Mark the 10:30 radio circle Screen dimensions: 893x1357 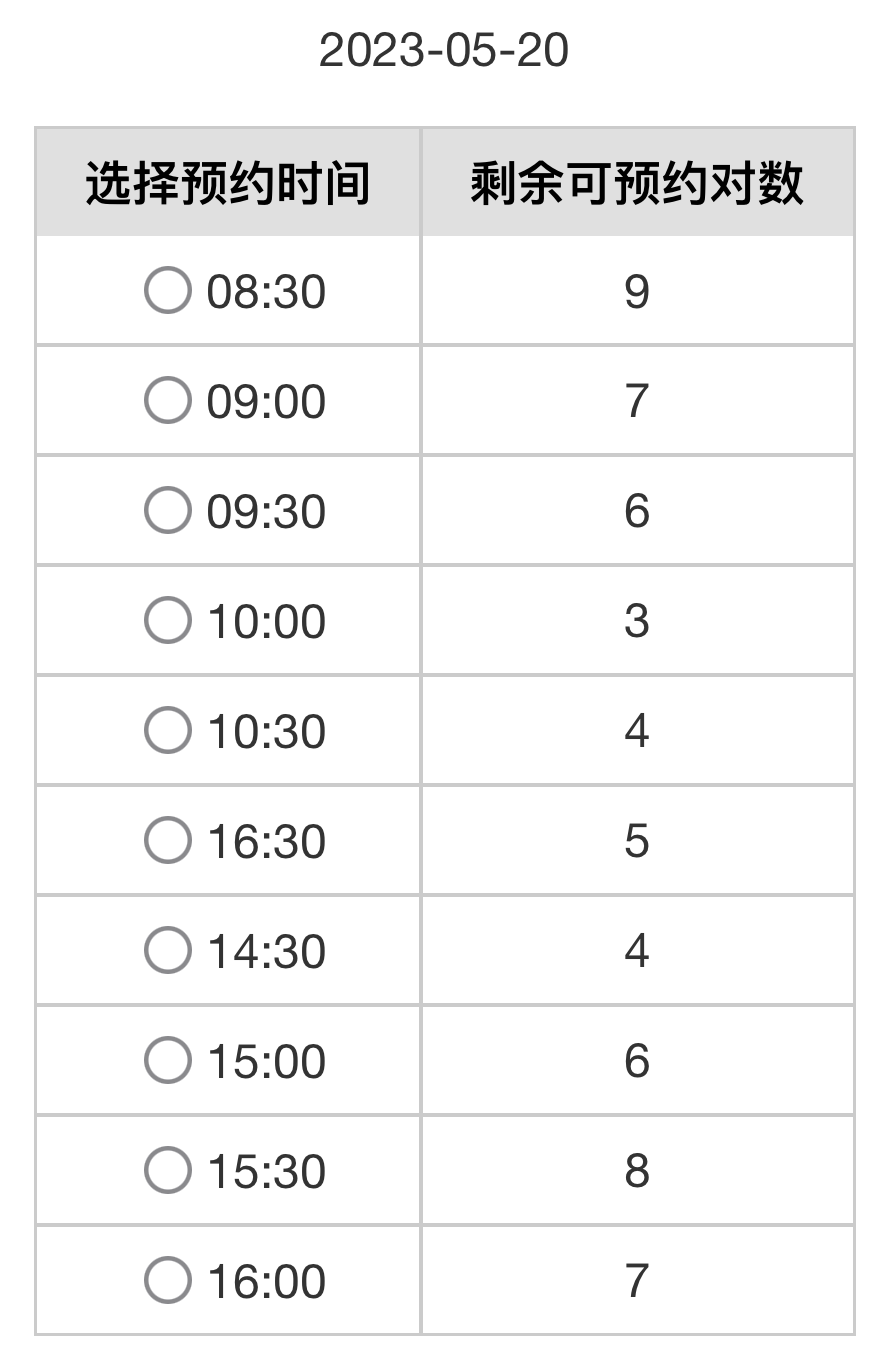(167, 731)
